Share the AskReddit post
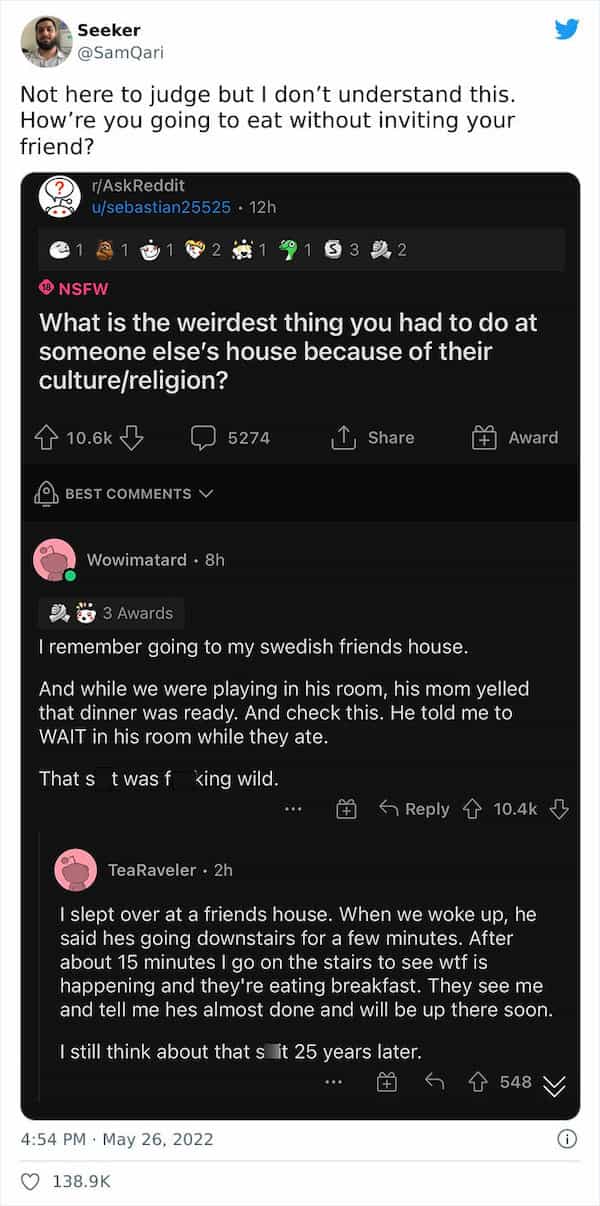 372,437
